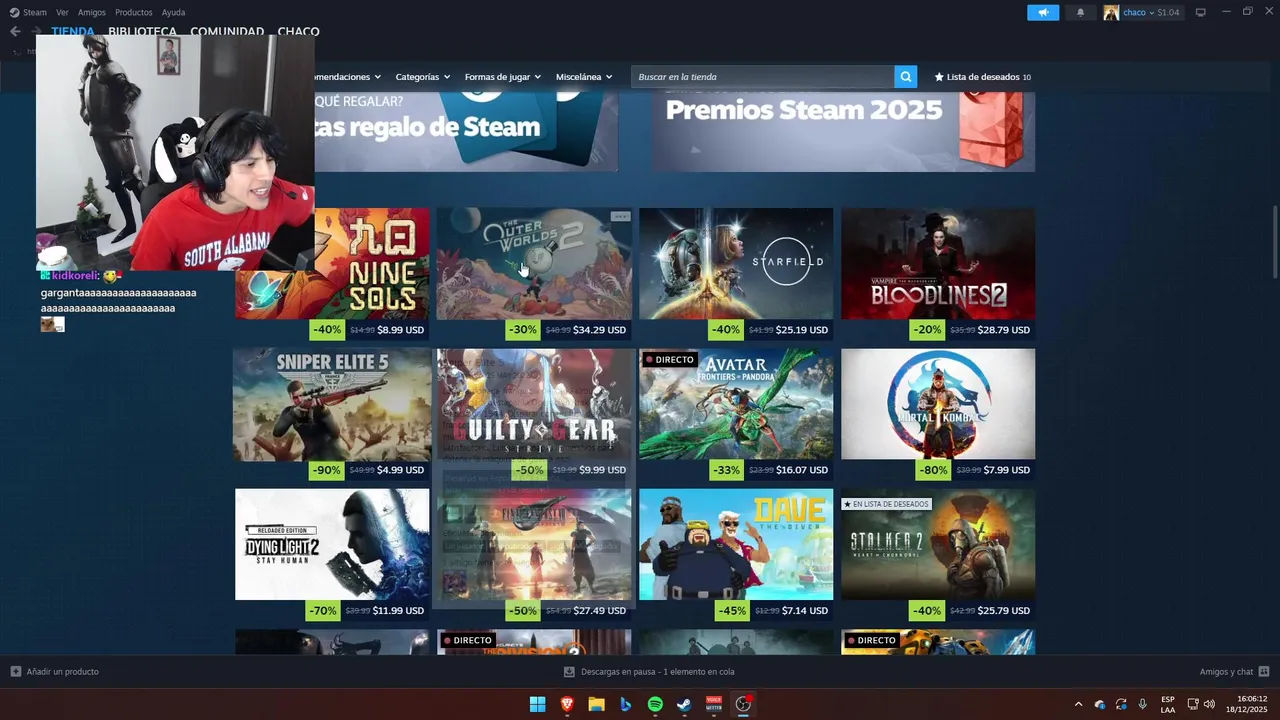Switch to Steam in the taskbar

(x=684, y=704)
